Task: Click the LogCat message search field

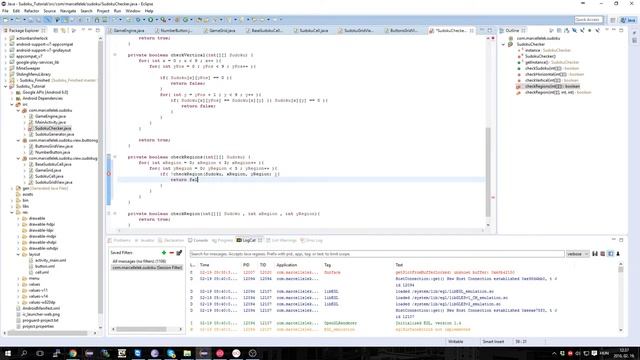Action: coord(377,254)
